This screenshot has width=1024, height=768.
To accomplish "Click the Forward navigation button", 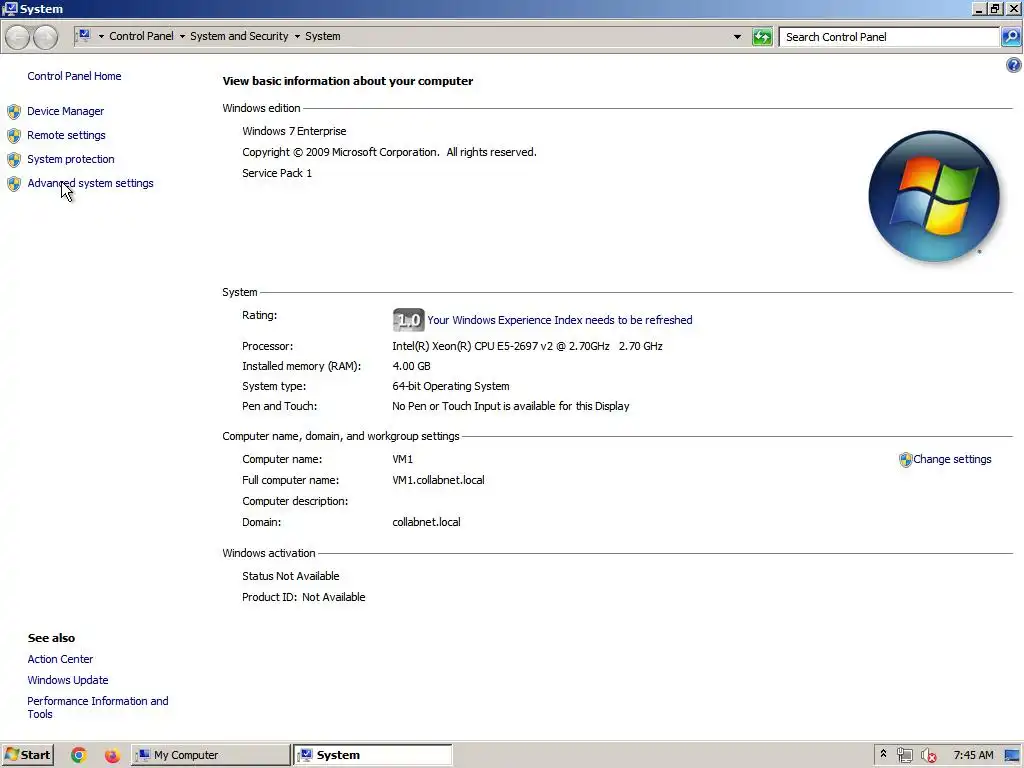I will tap(45, 37).
